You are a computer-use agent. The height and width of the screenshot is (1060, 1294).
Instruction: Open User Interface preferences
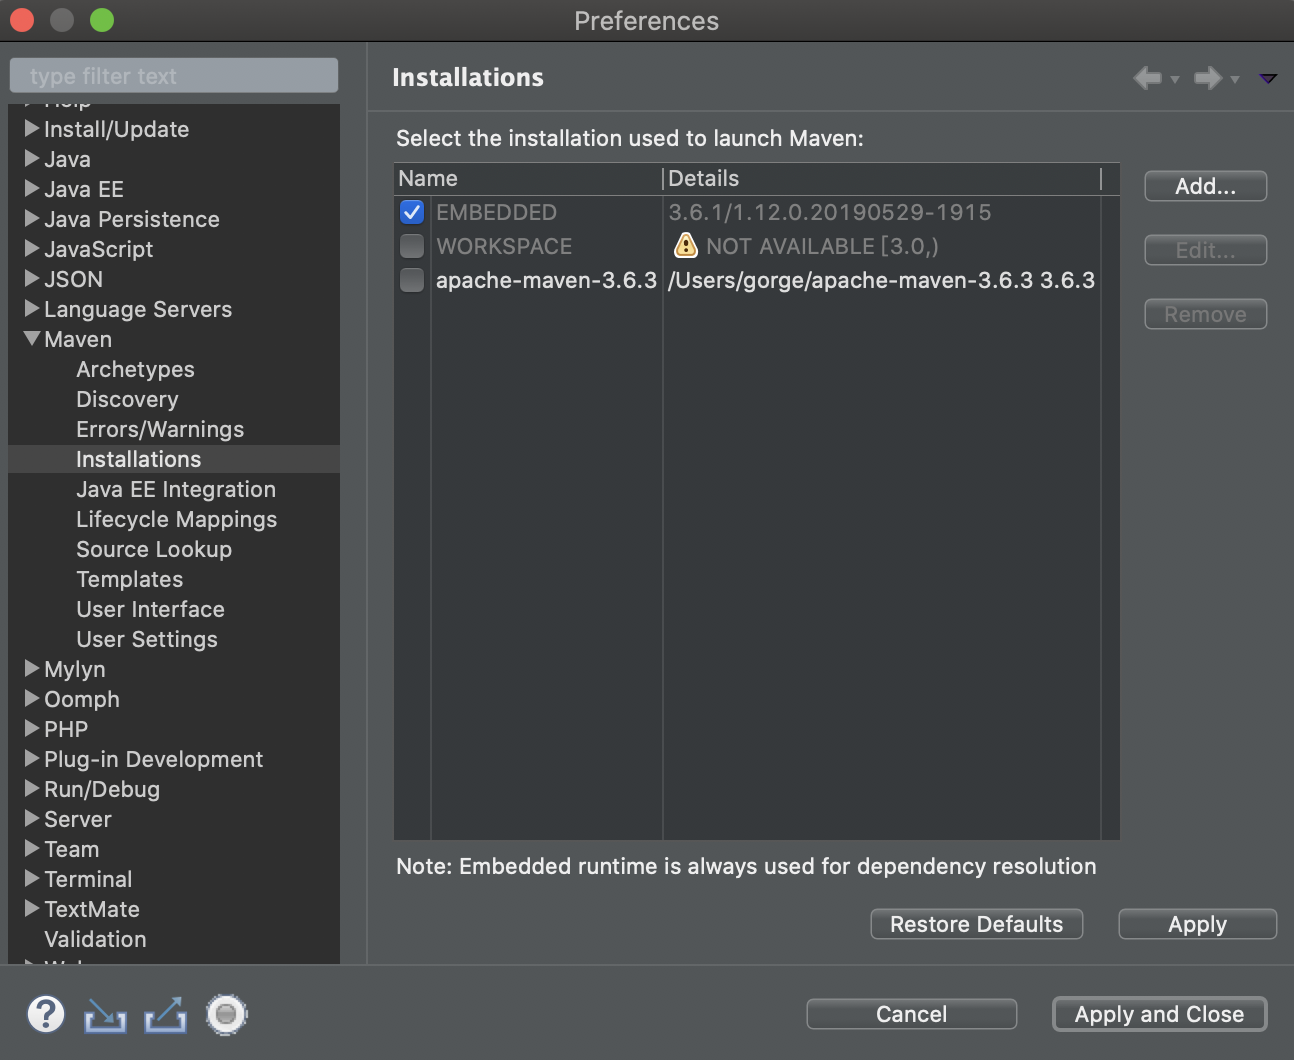tap(150, 609)
